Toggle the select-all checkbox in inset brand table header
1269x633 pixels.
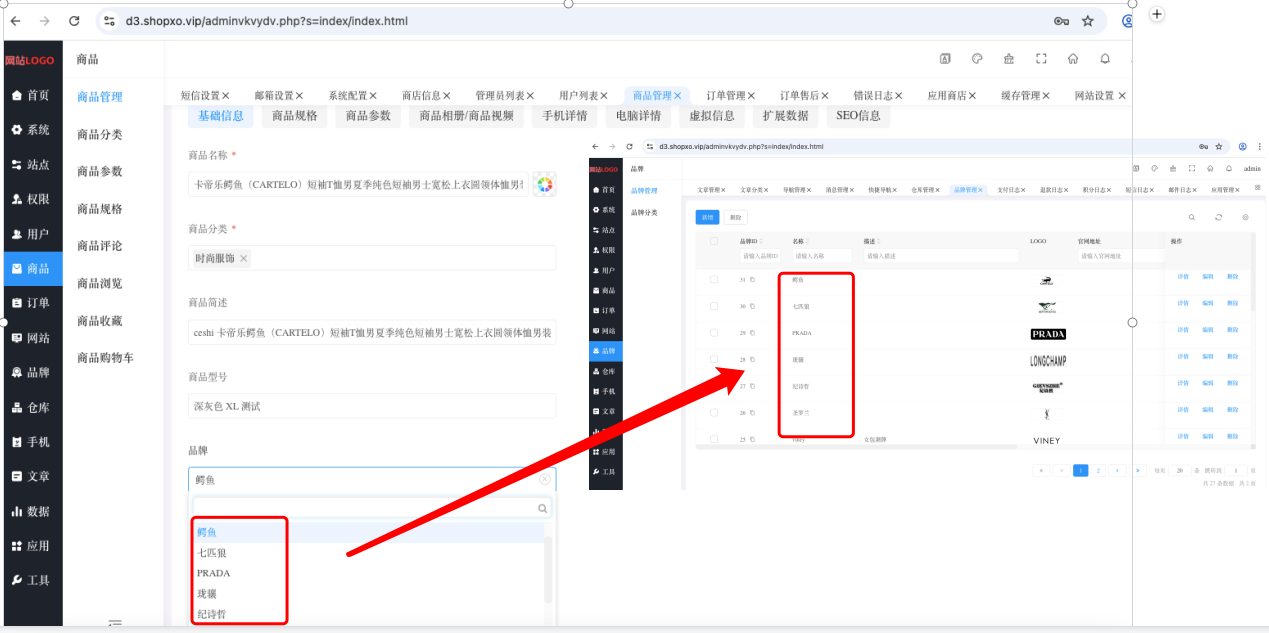714,241
